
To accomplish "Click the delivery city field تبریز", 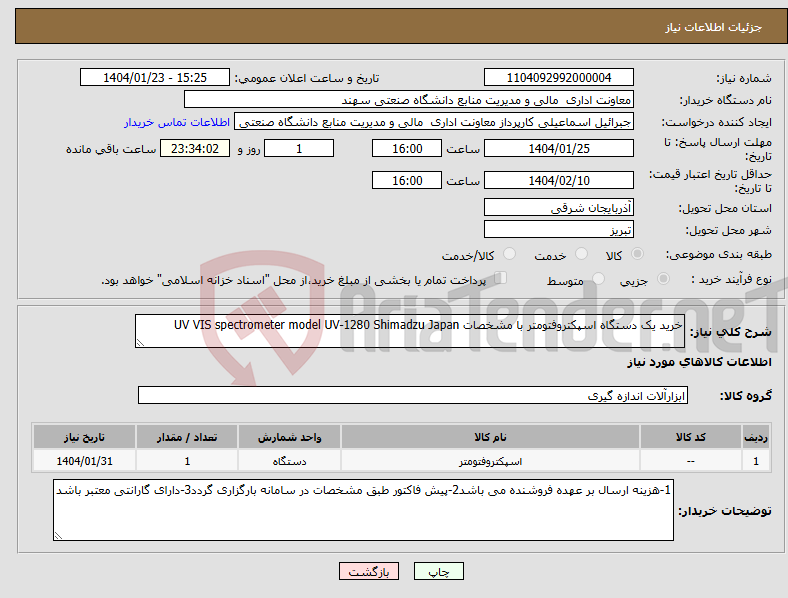I will tap(559, 230).
